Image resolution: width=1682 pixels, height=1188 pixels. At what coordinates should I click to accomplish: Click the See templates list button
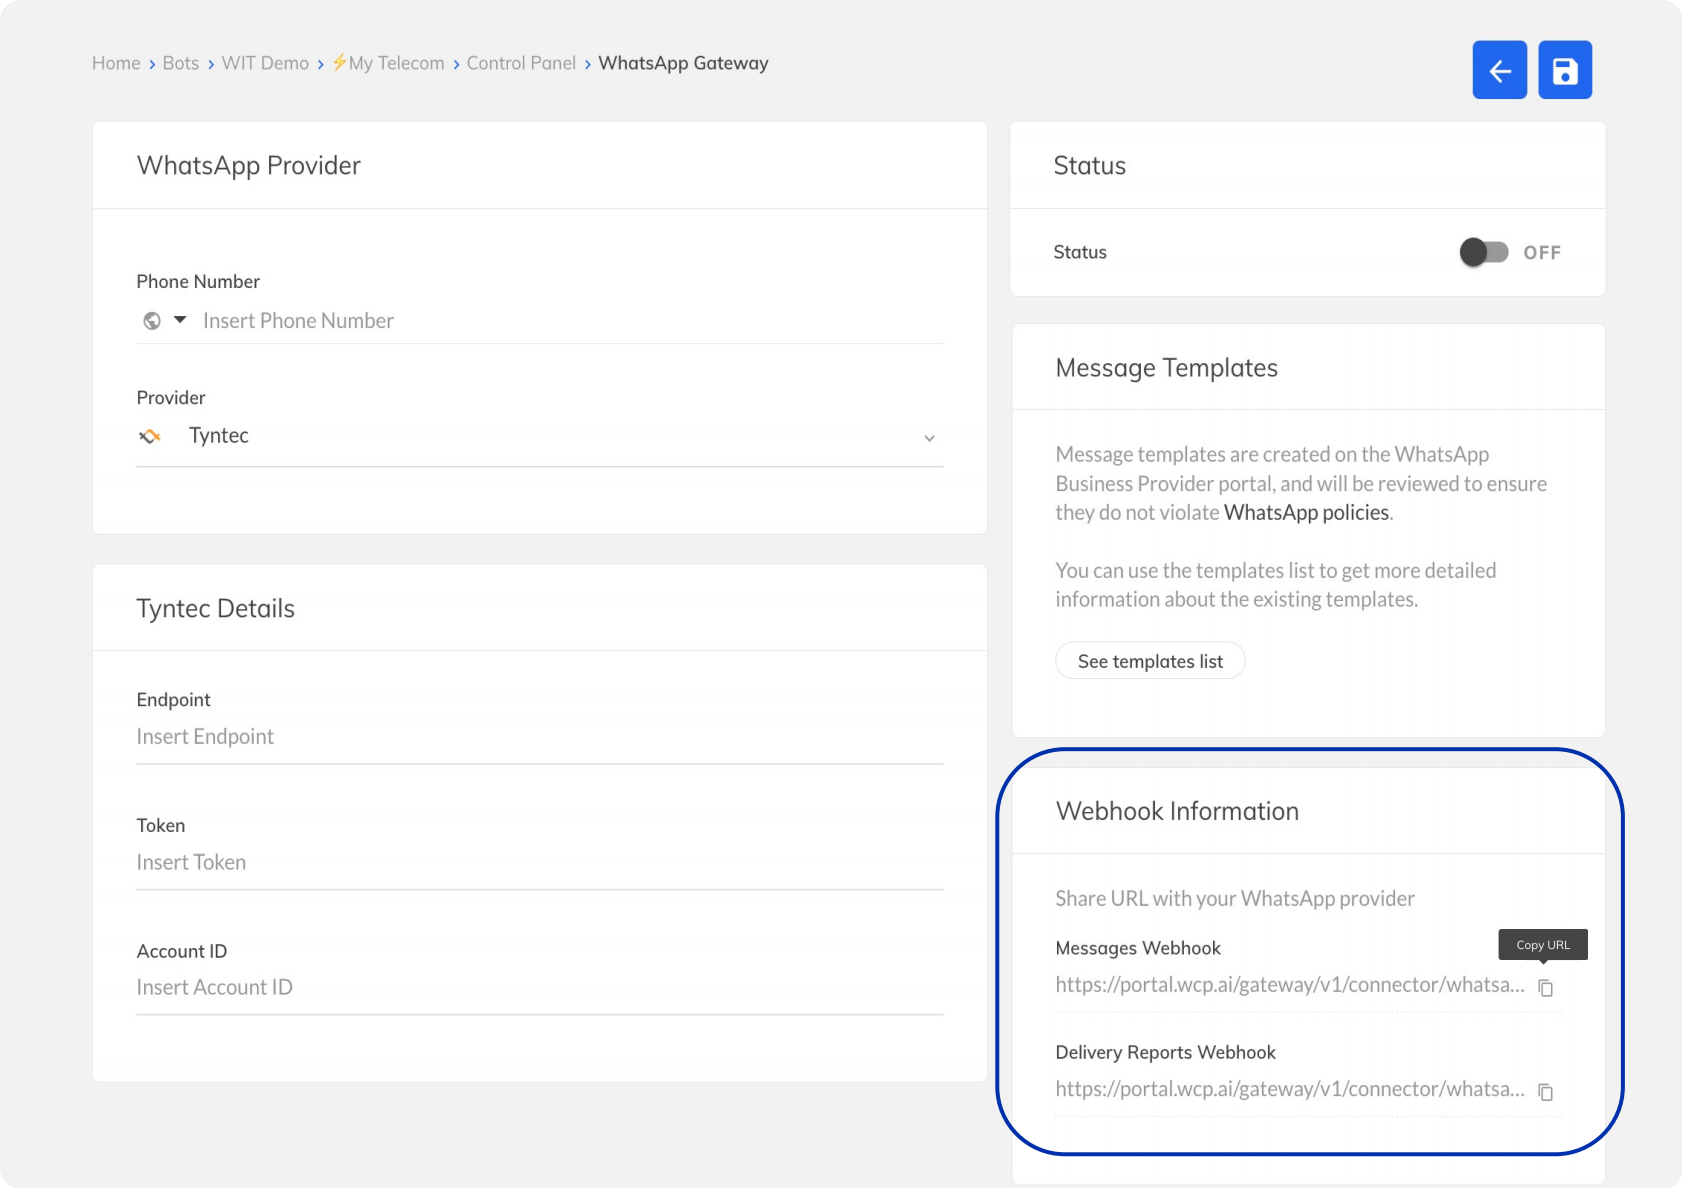(x=1150, y=661)
